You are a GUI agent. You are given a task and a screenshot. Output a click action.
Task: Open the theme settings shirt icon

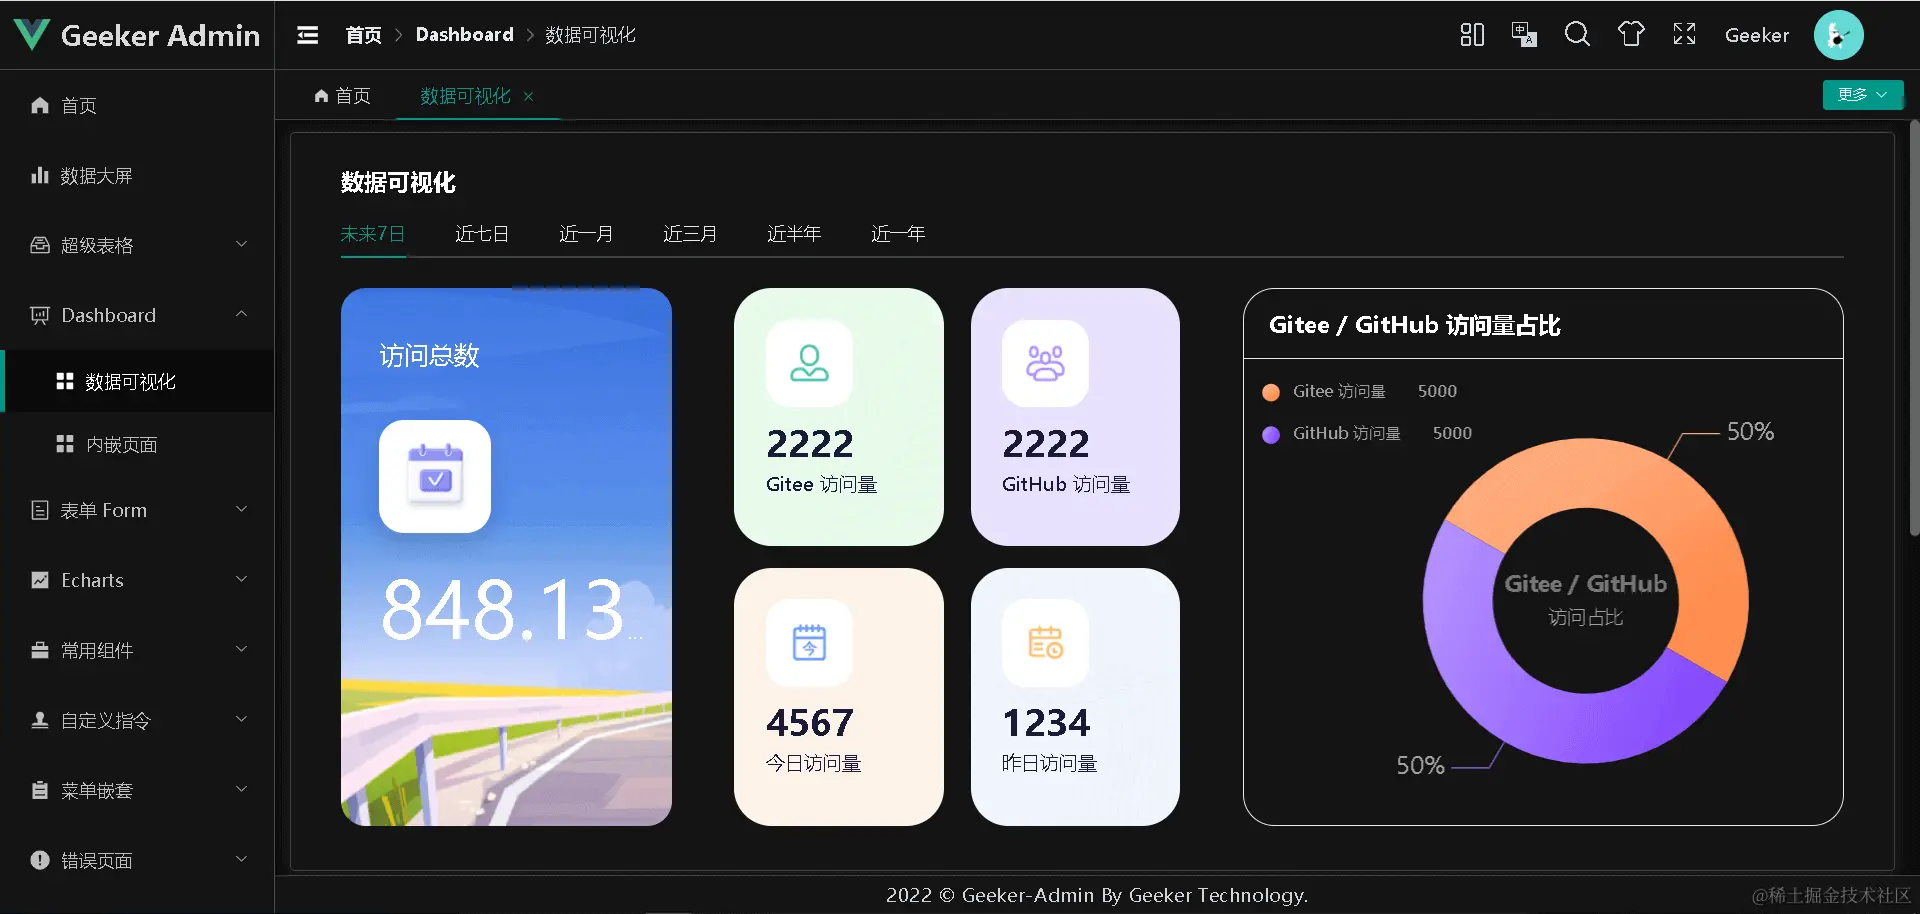[x=1631, y=35]
